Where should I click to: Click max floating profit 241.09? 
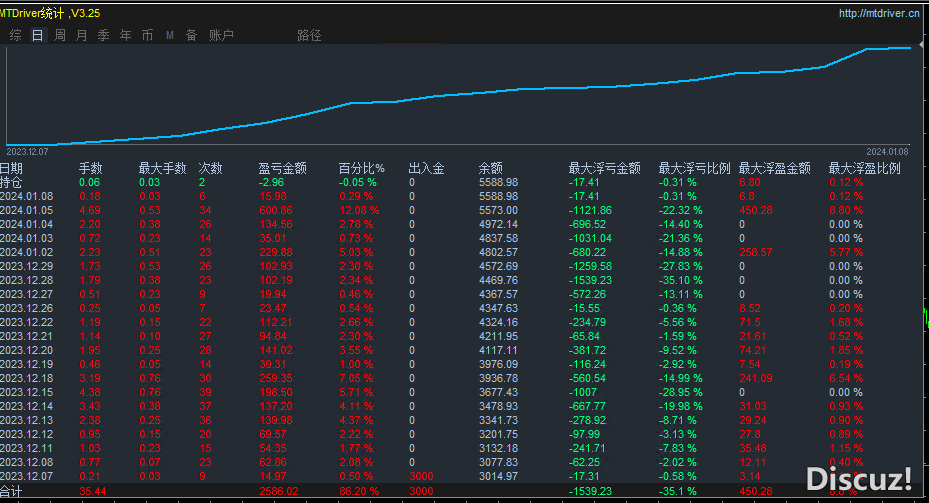point(756,379)
